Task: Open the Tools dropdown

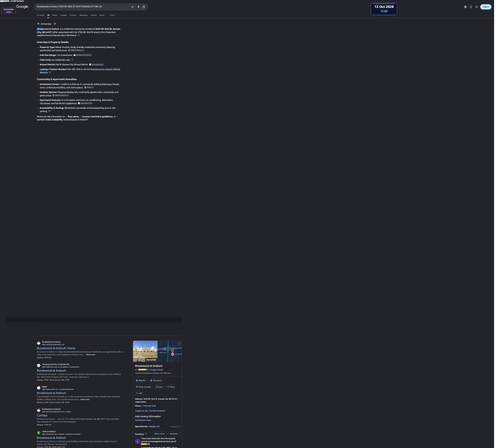Action: (113, 15)
